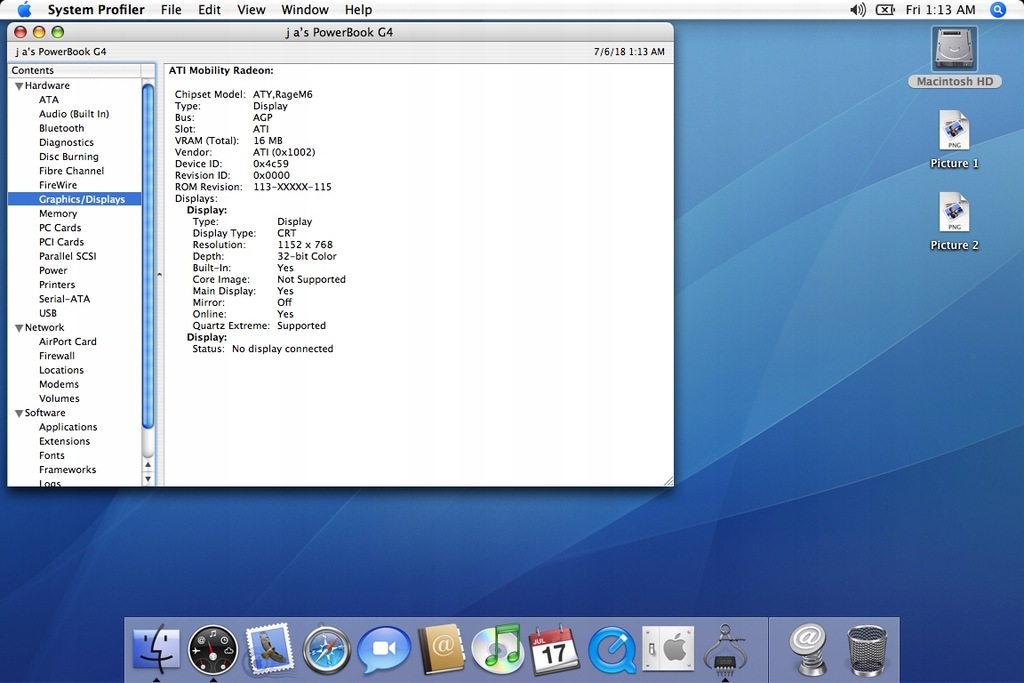Open Address Book in the Dock
Viewport: 1024px width, 683px height.
click(441, 649)
